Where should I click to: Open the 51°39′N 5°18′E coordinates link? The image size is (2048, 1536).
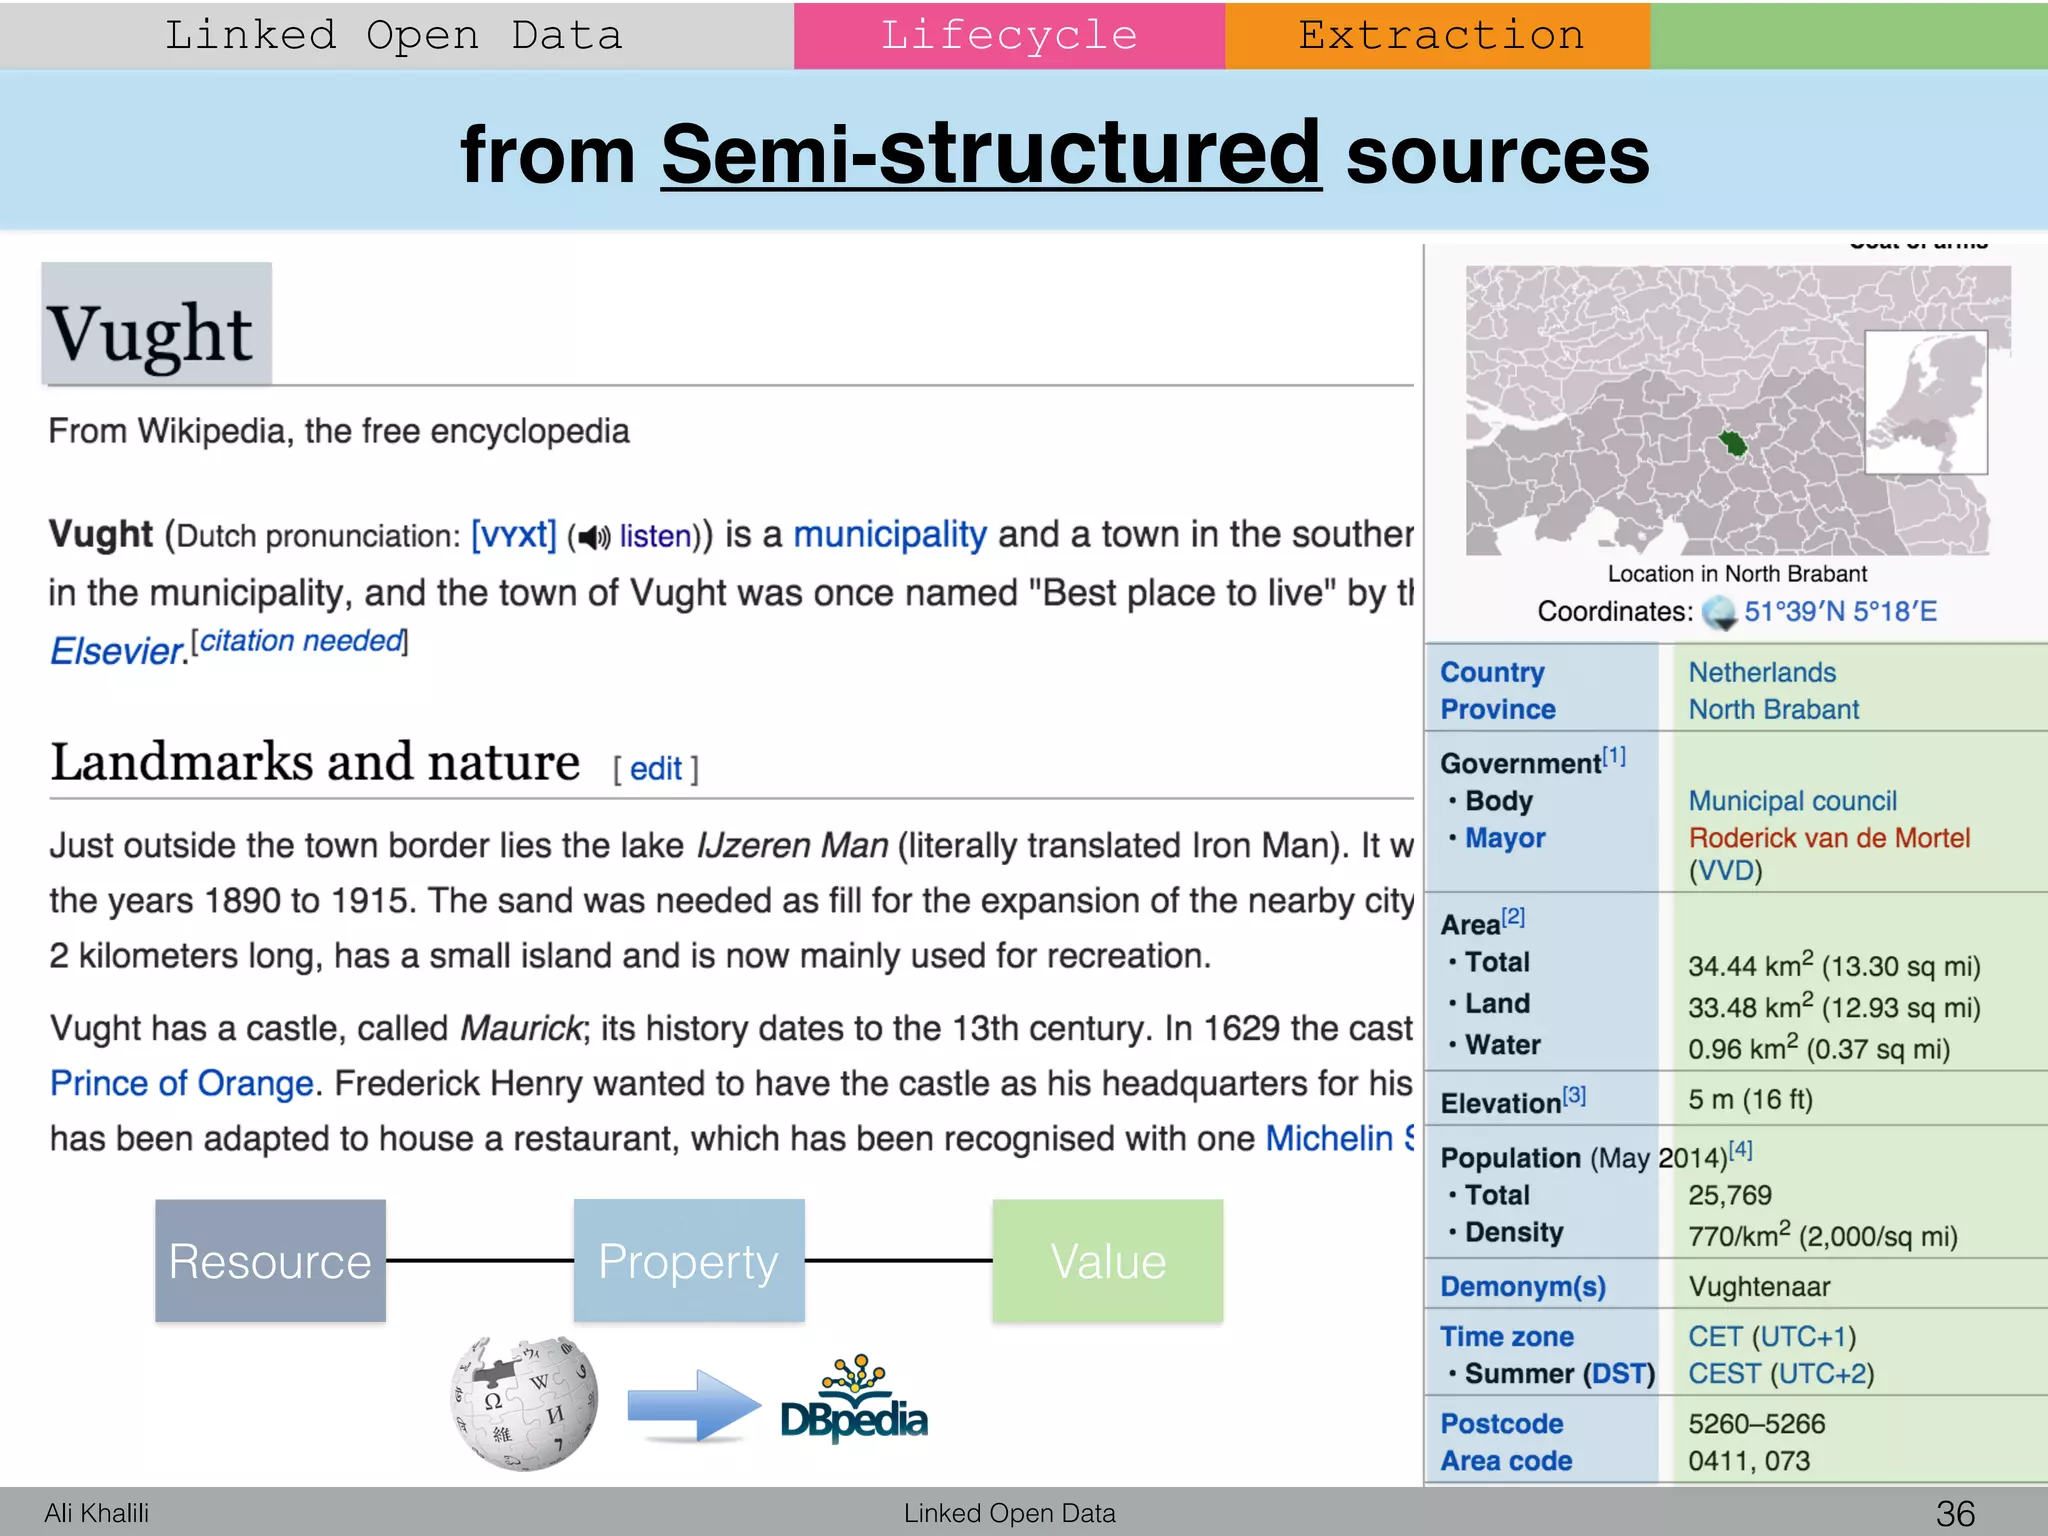coord(1840,612)
